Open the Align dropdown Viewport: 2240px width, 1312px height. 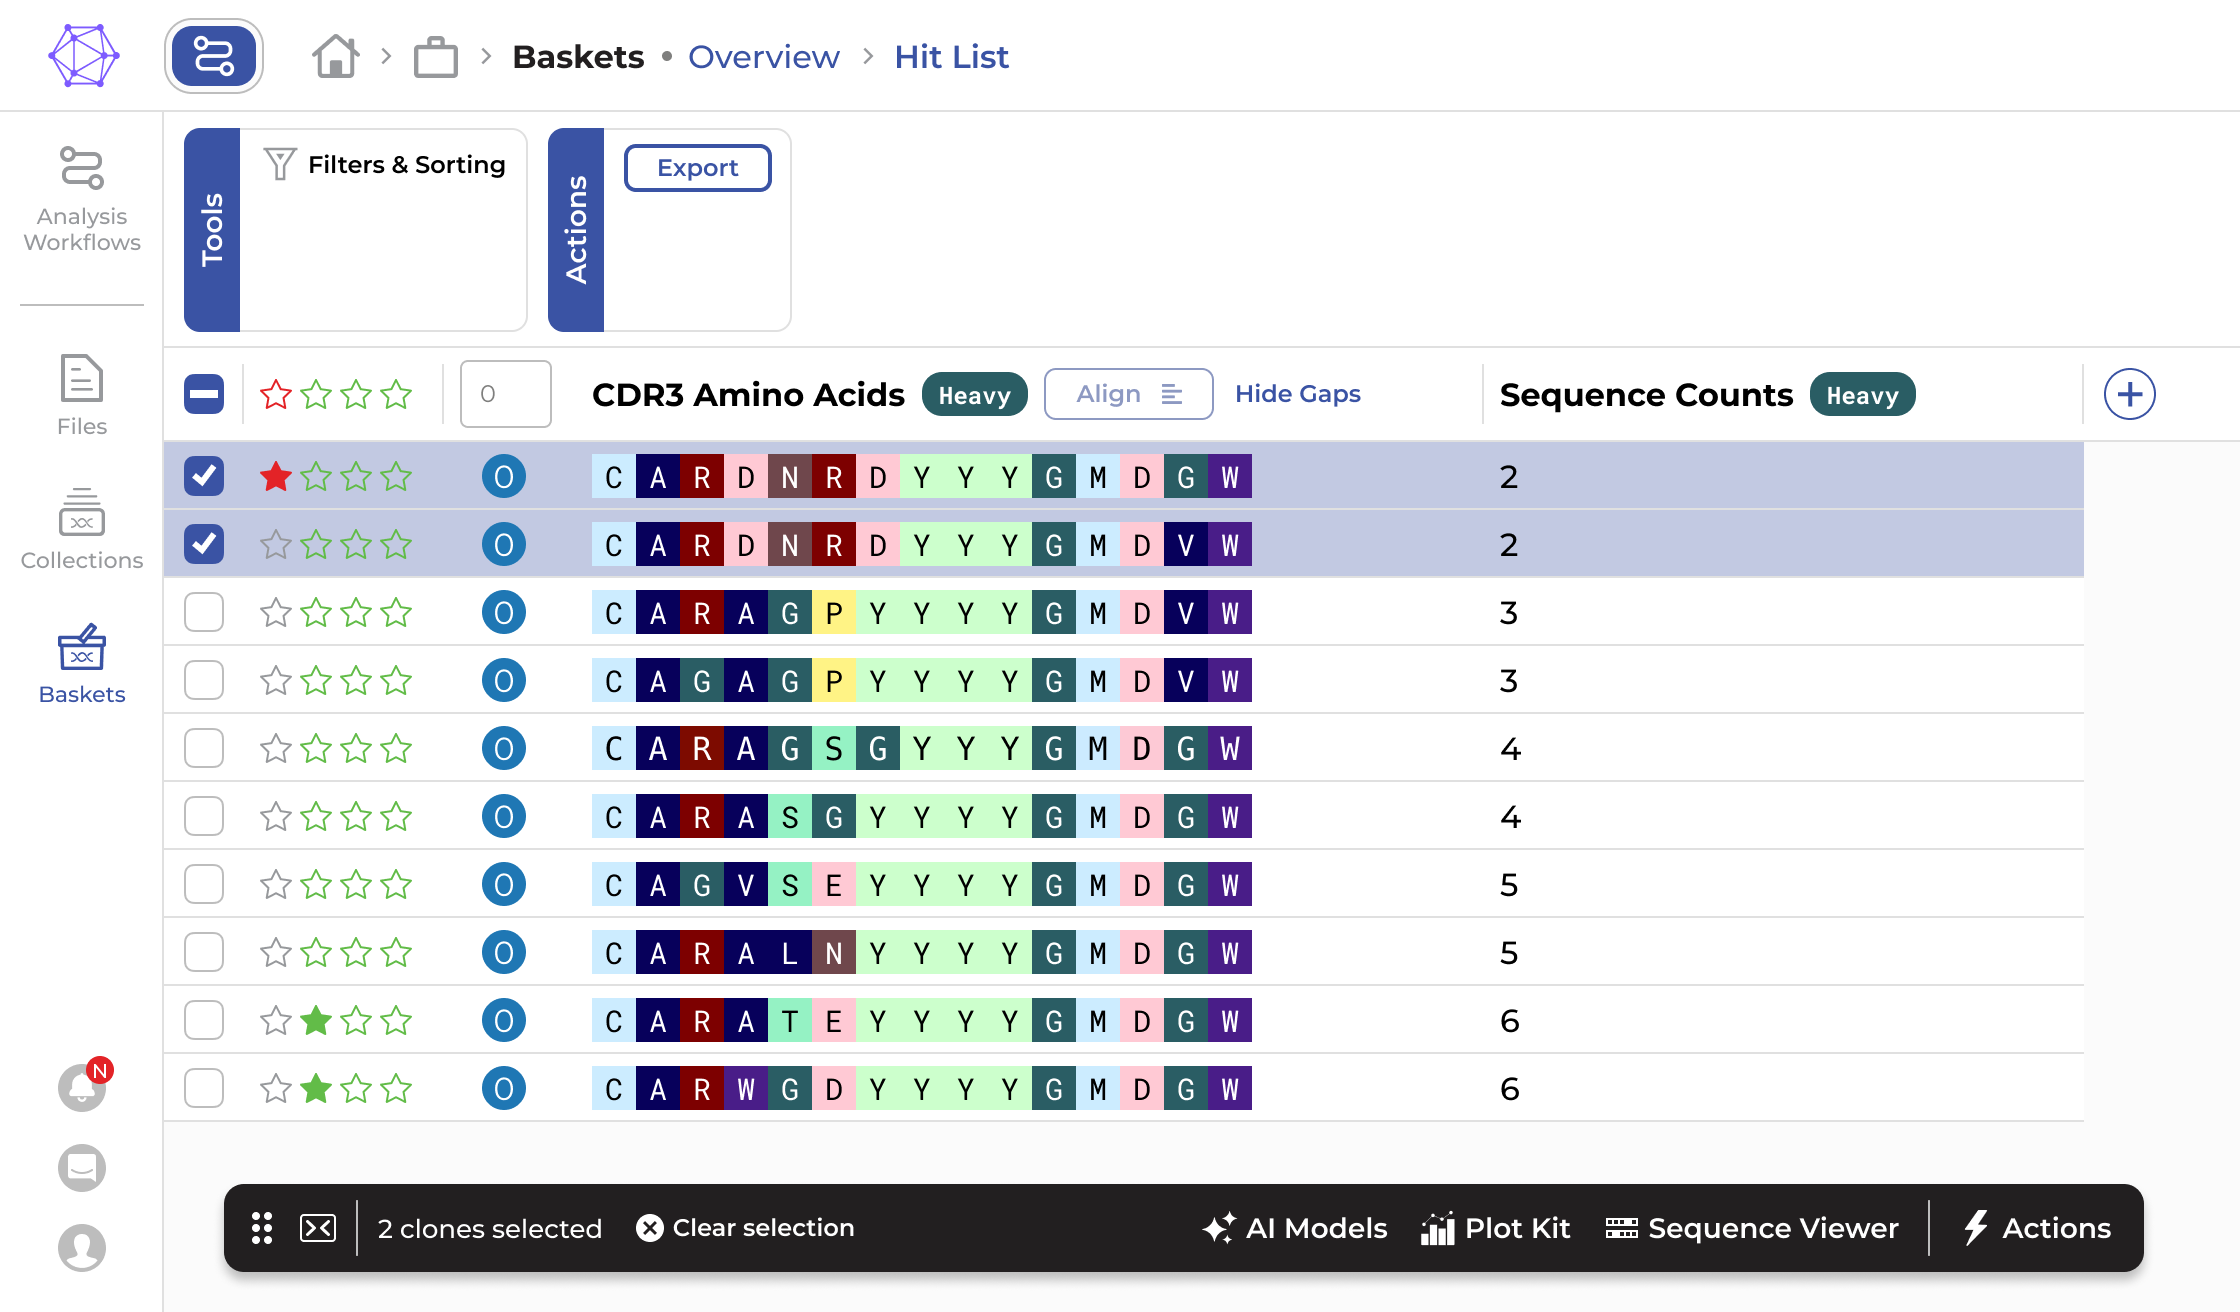pyautogui.click(x=1128, y=394)
